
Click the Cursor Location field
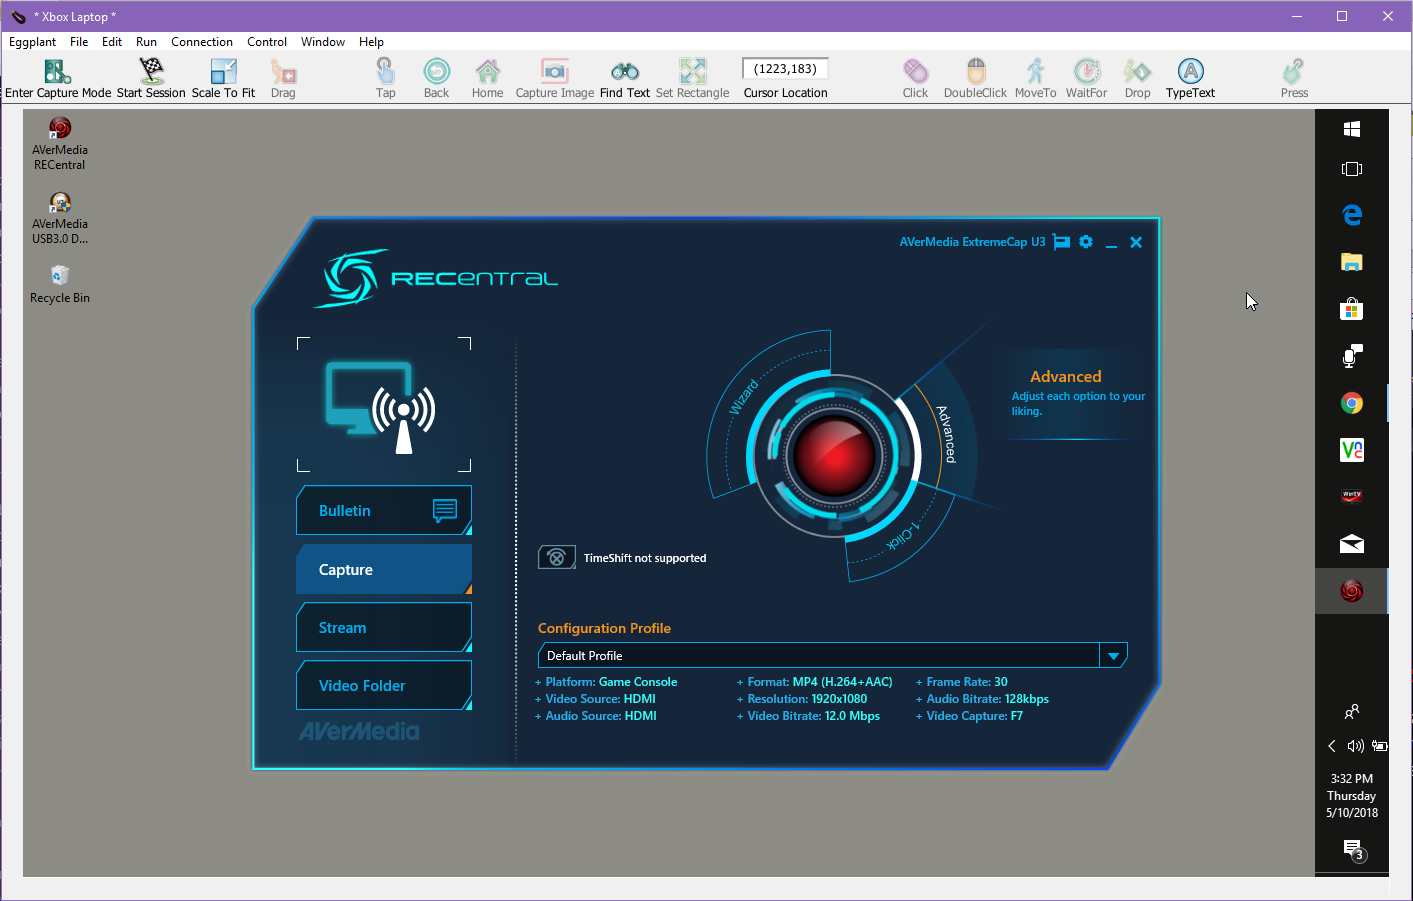pos(785,68)
